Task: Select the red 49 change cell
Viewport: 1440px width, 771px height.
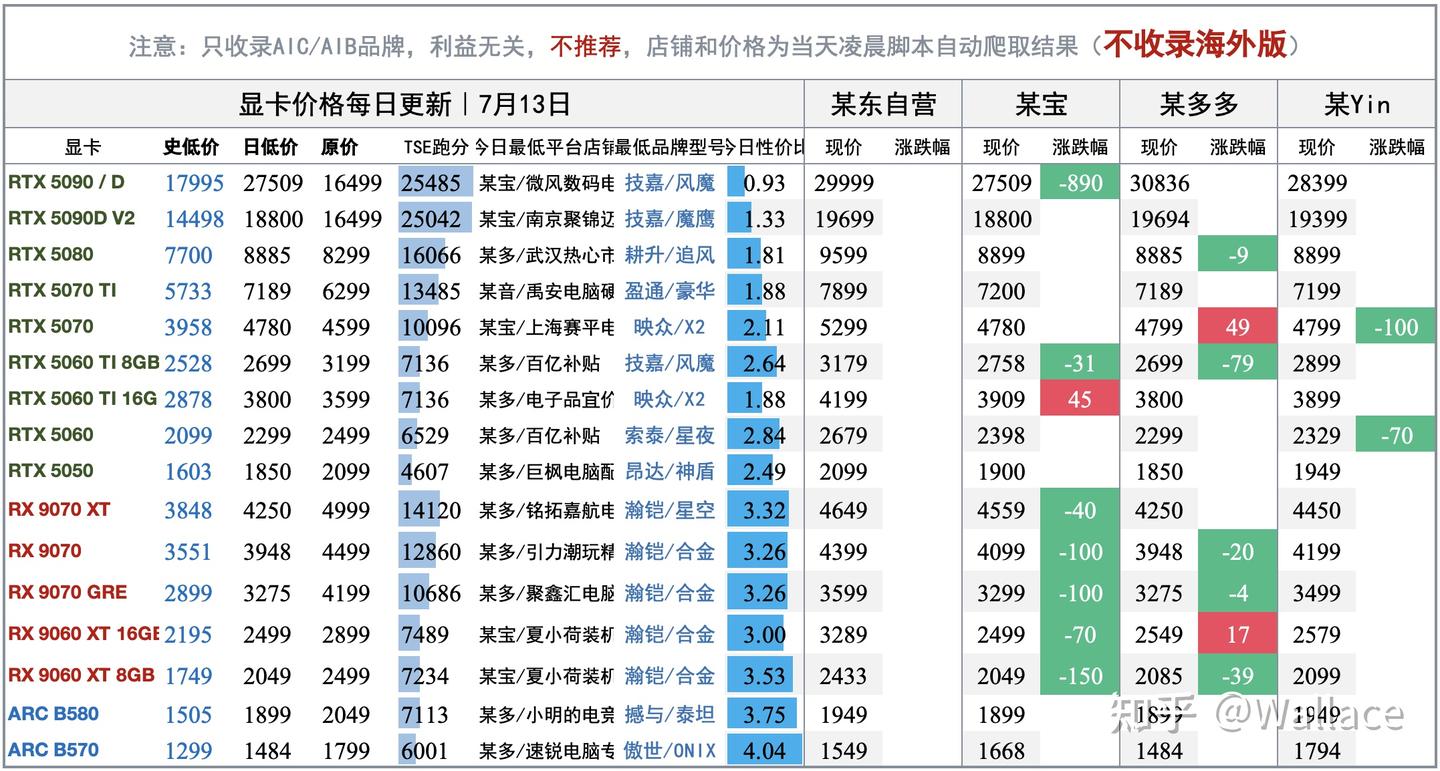Action: pyautogui.click(x=1237, y=327)
